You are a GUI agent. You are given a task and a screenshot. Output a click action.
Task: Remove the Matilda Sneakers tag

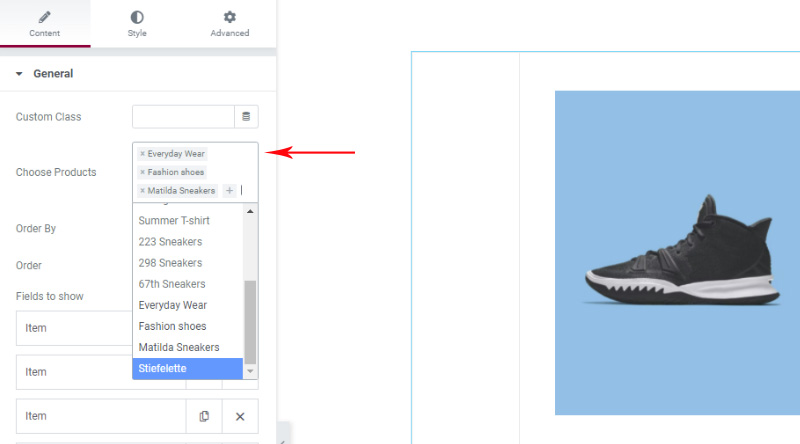(142, 190)
